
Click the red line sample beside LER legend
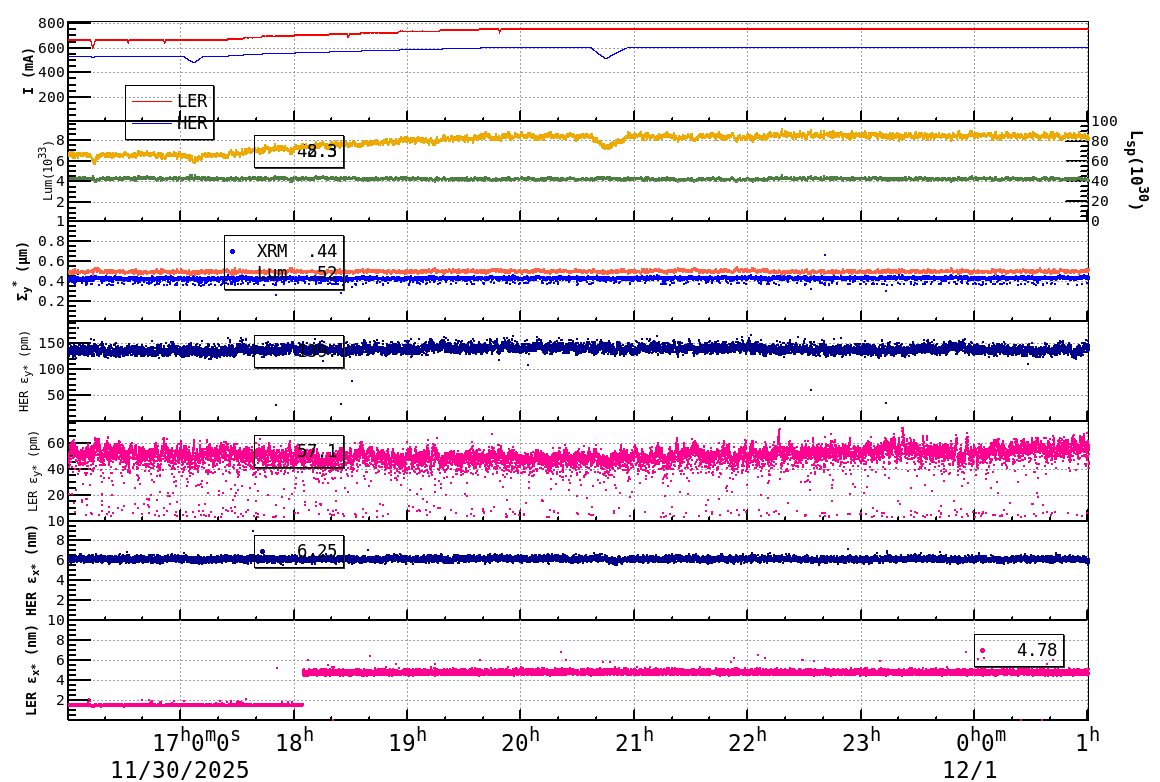151,101
